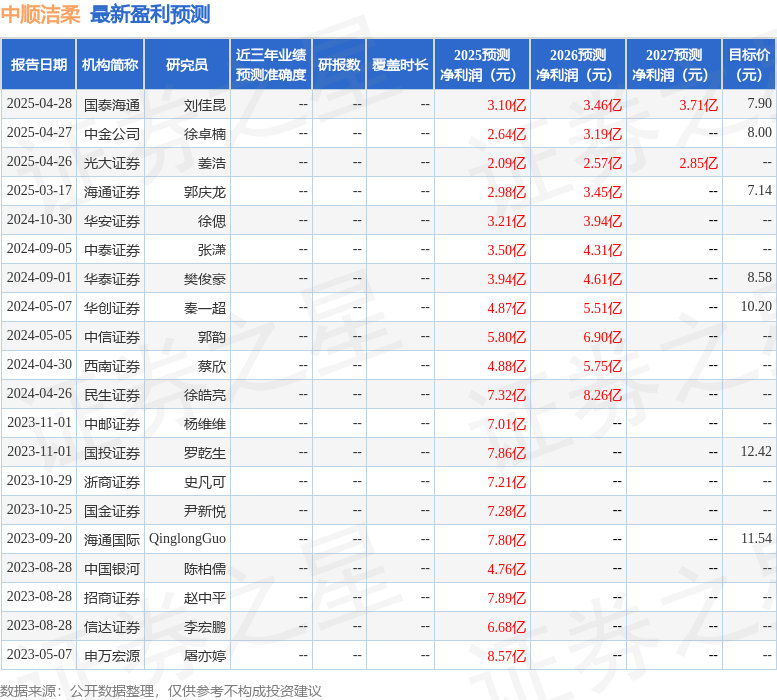The width and height of the screenshot is (777, 700).
Task: Click target price 11.54
Action: pos(756,538)
